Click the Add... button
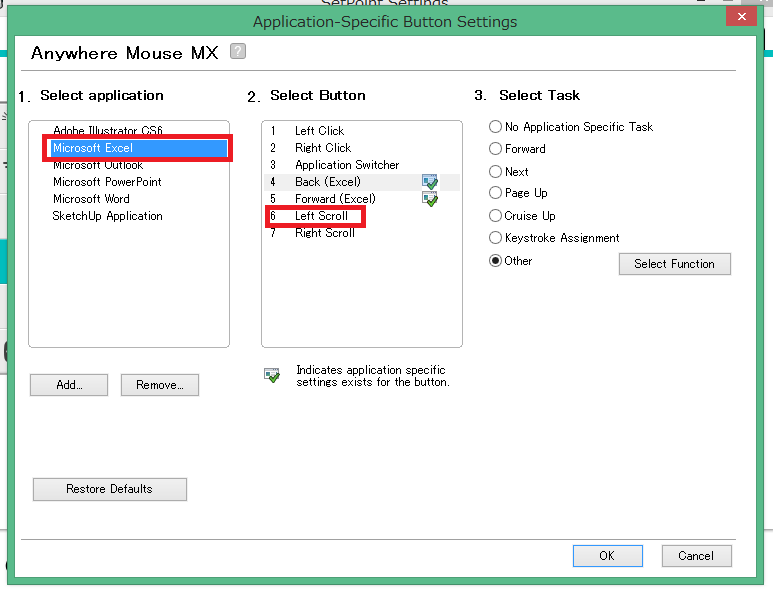The width and height of the screenshot is (773, 594). pyautogui.click(x=69, y=385)
